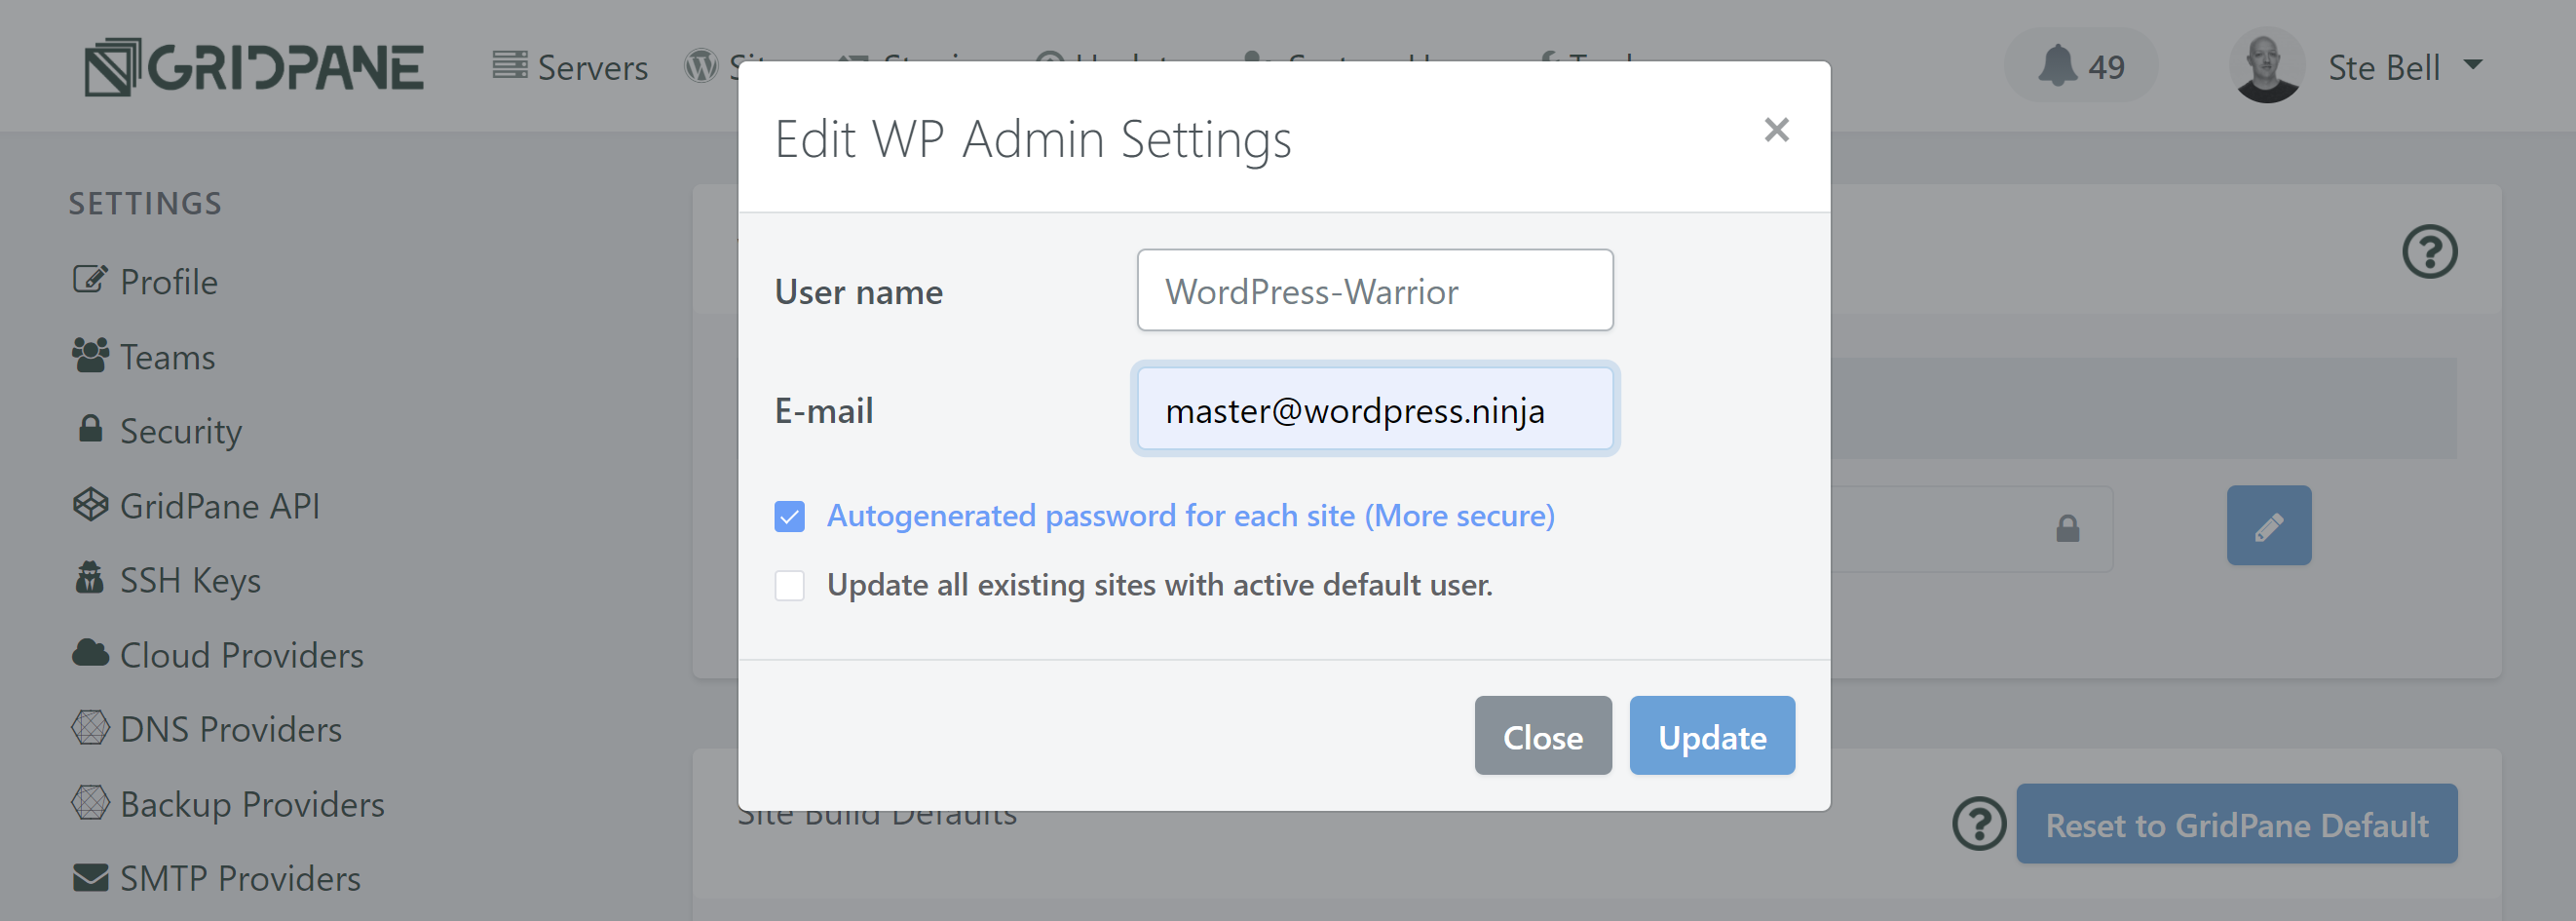Expand the Ste Bell account dropdown
The height and width of the screenshot is (921, 2576).
coord(2473,65)
